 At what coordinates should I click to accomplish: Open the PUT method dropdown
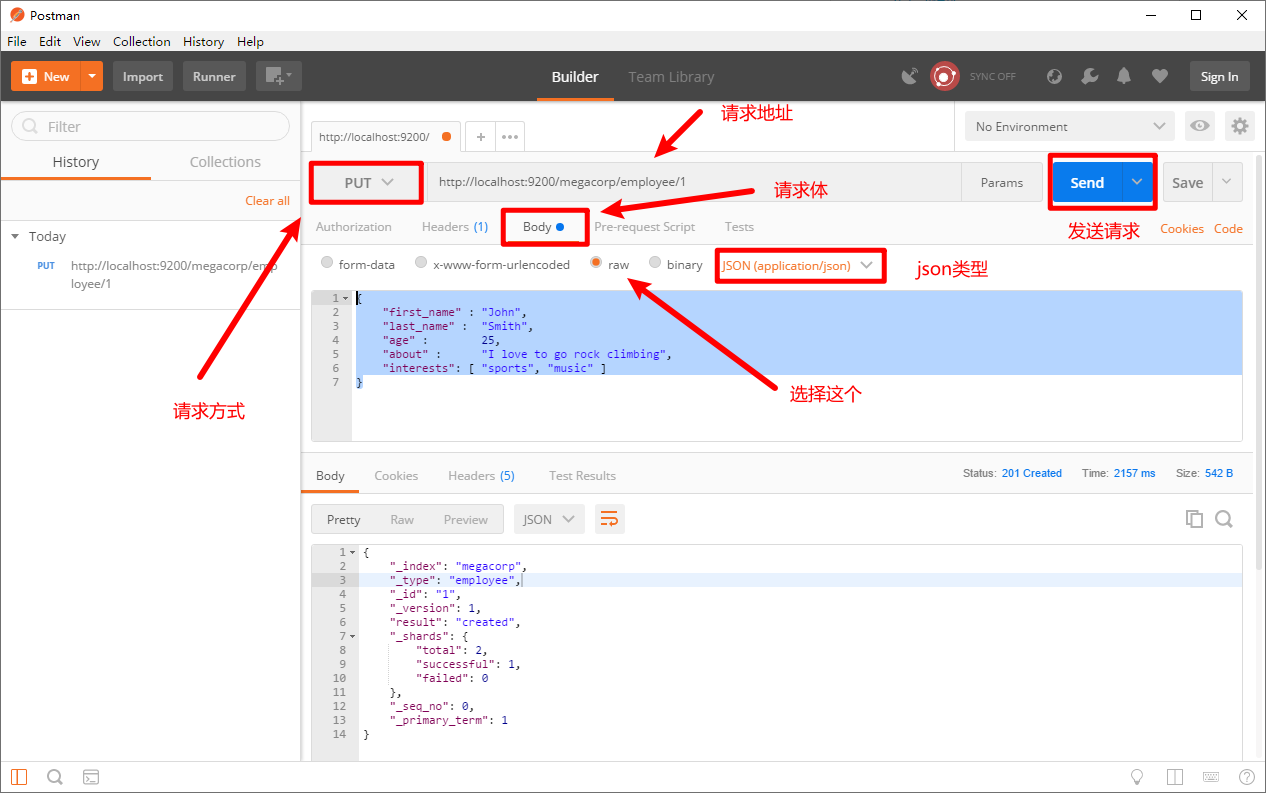pos(368,183)
